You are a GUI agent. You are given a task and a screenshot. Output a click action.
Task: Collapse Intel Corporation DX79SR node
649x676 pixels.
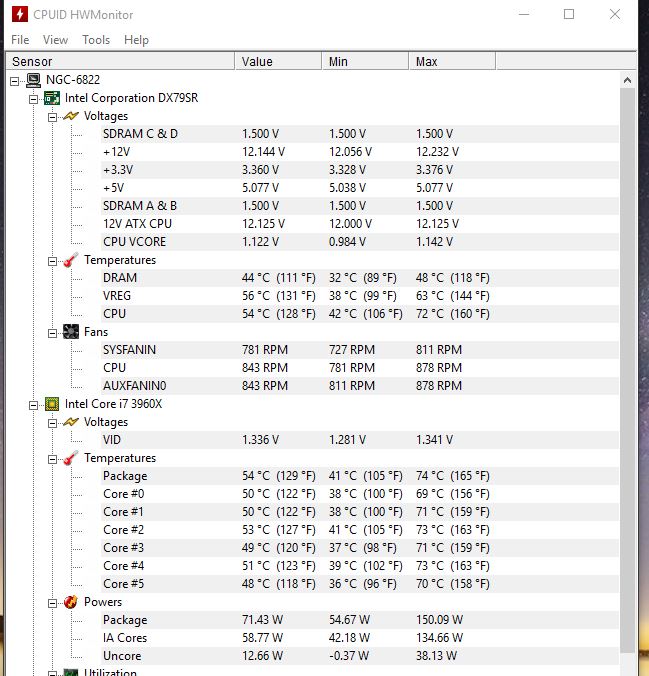click(x=34, y=99)
